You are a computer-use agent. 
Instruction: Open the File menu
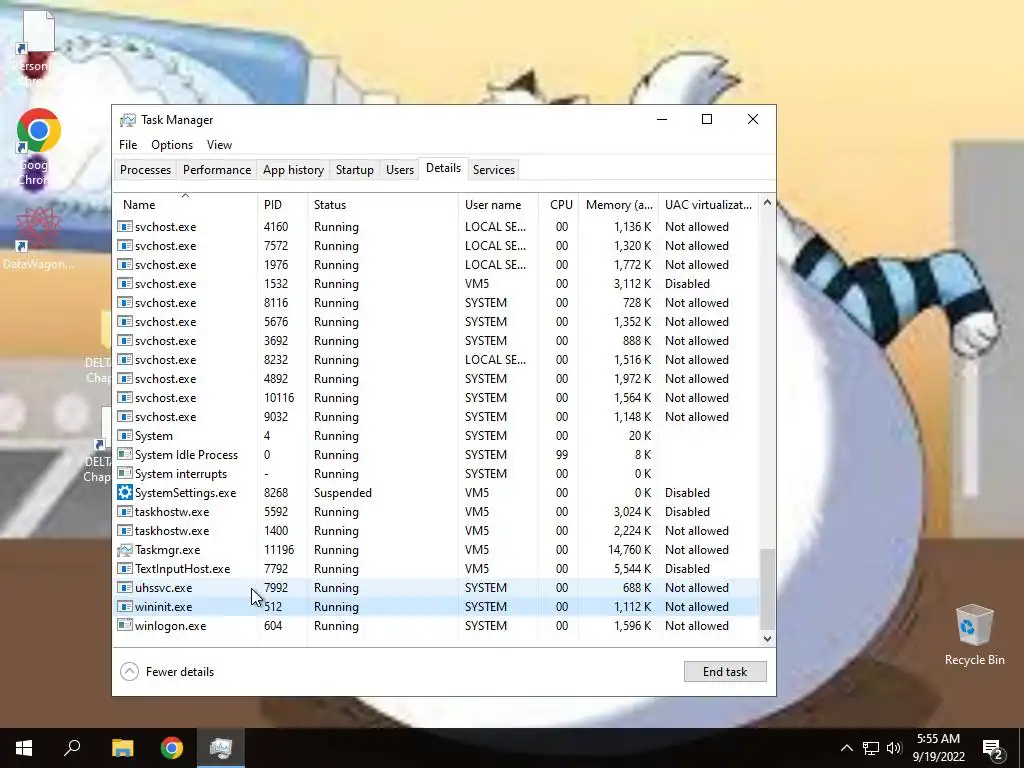128,145
